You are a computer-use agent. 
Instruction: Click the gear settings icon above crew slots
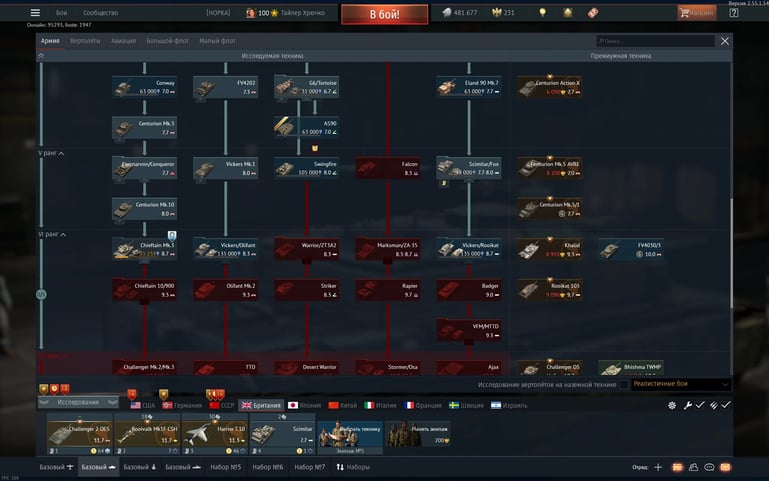coord(672,405)
